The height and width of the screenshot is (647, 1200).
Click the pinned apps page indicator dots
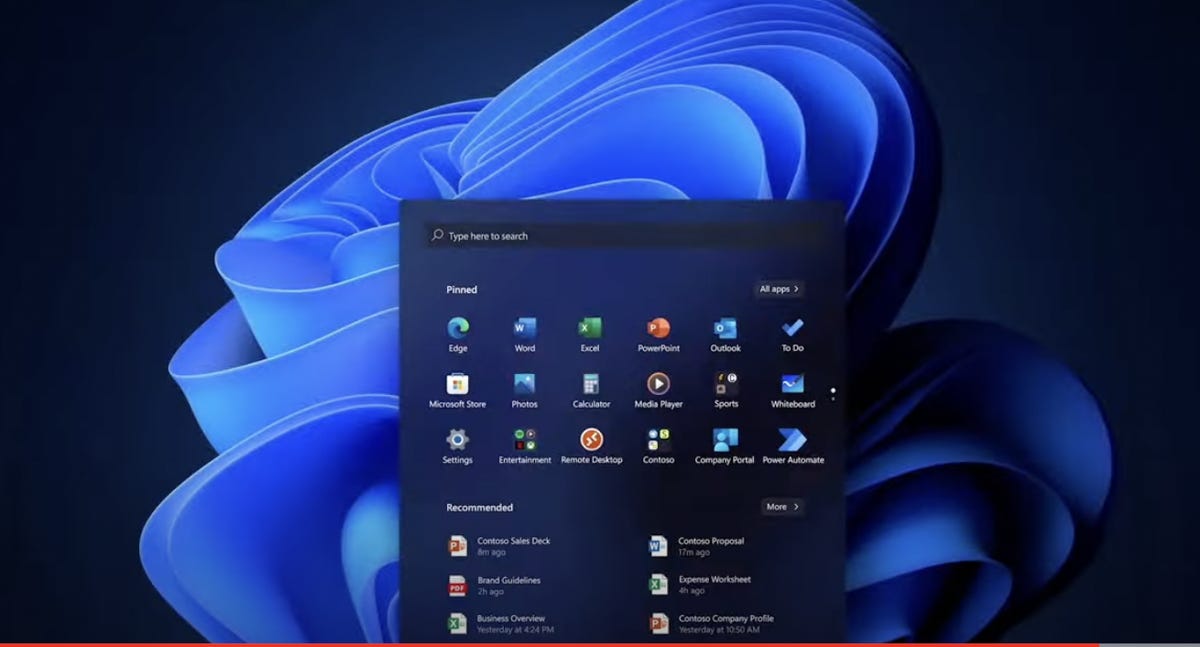point(833,394)
